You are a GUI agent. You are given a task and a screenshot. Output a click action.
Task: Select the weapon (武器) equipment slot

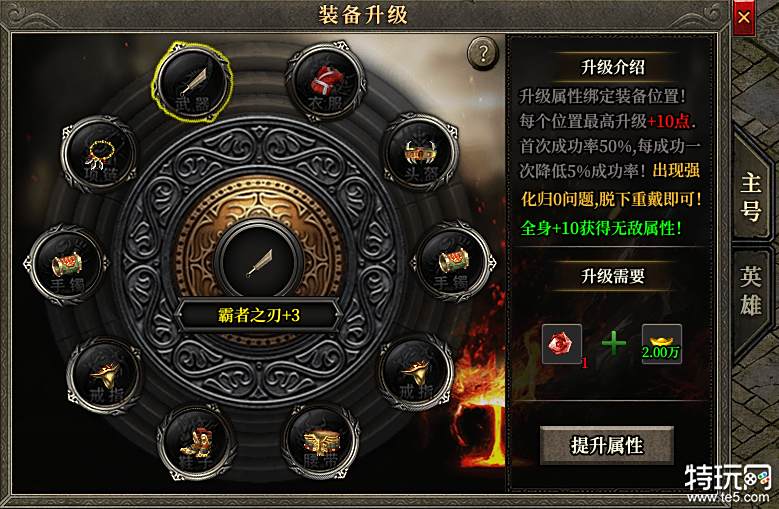tap(192, 82)
